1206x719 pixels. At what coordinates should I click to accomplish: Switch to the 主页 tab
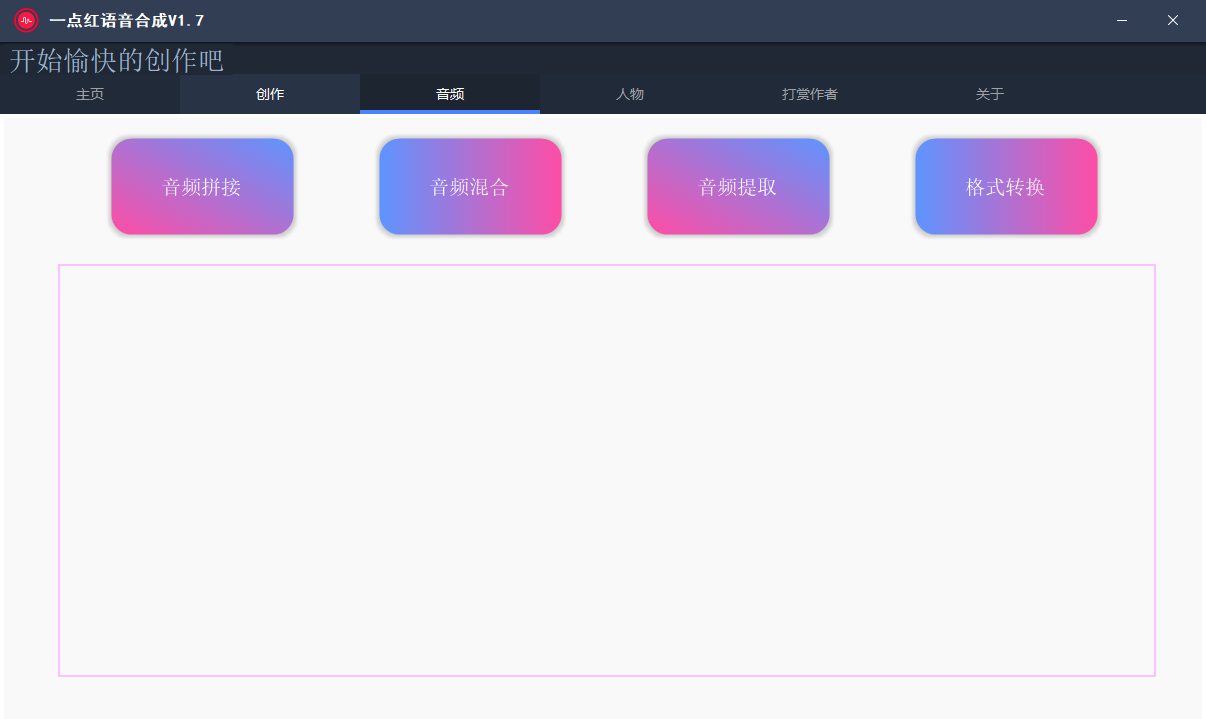pyautogui.click(x=90, y=94)
